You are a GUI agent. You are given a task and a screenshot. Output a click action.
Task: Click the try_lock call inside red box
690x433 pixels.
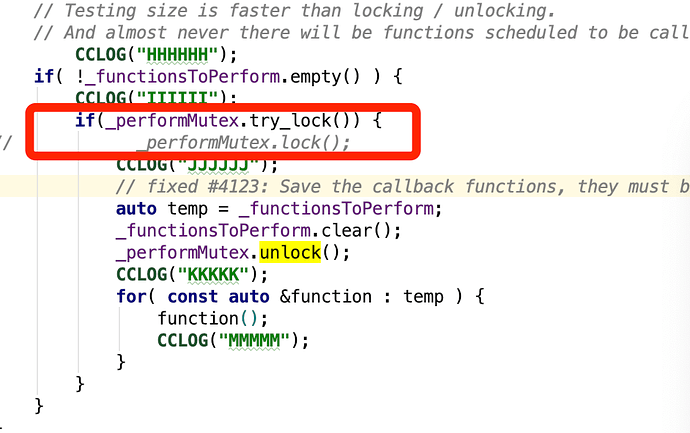(x=290, y=121)
